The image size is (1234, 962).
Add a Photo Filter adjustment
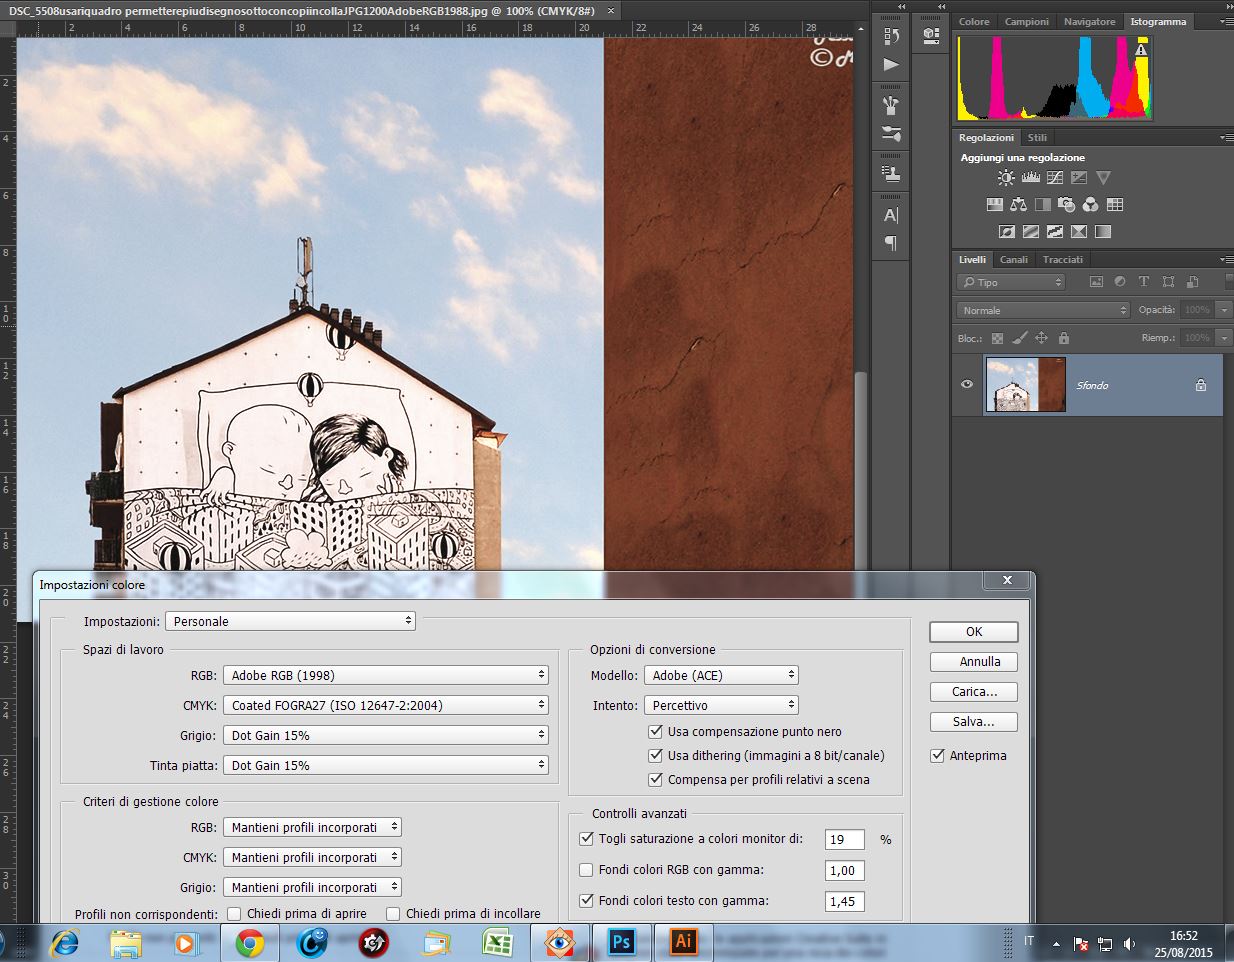pyautogui.click(x=1067, y=205)
